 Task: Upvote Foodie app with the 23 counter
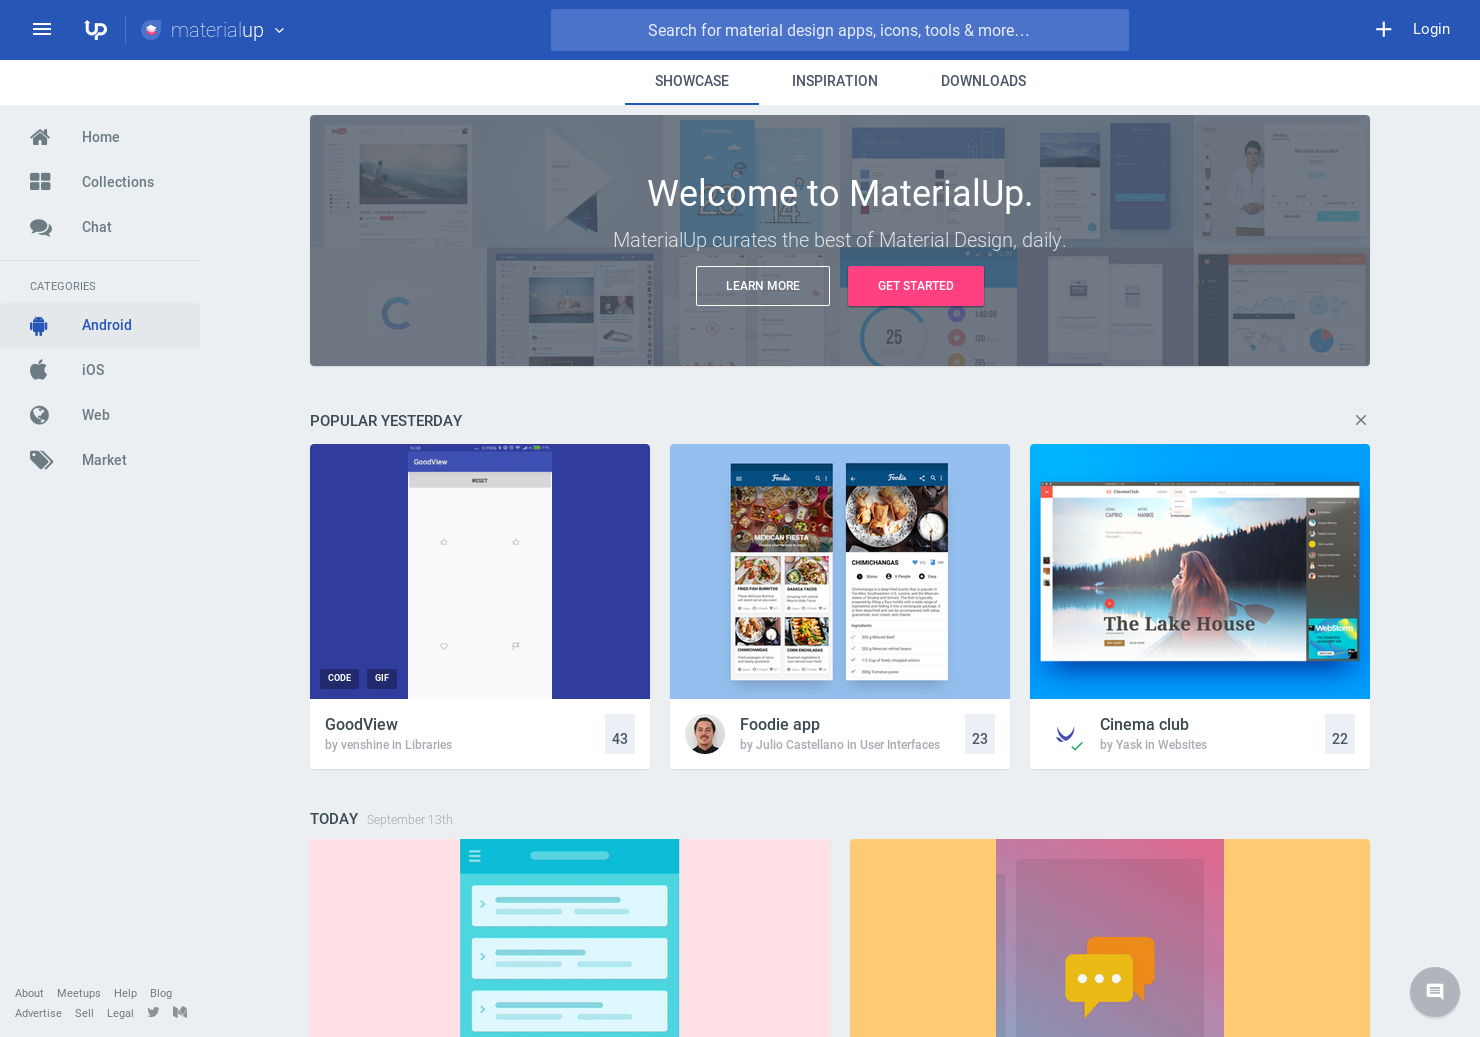980,734
